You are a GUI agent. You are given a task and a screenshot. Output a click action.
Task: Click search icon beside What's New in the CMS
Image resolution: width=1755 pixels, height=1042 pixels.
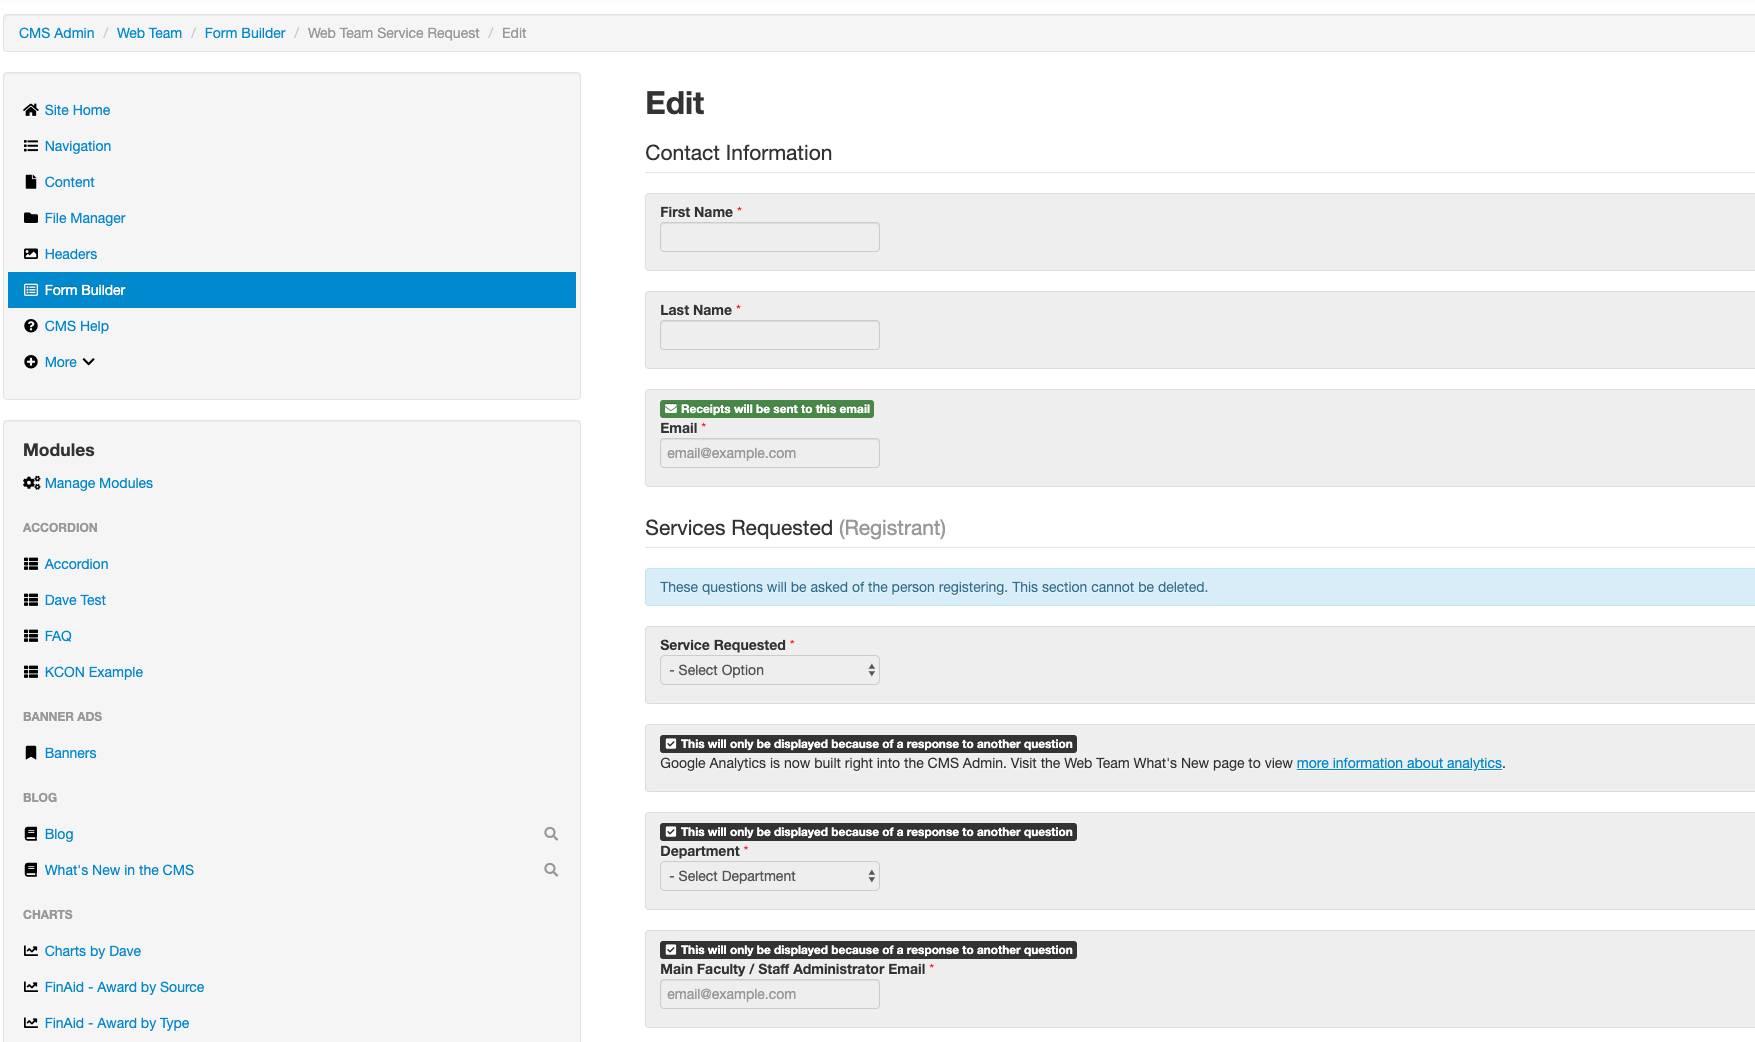pyautogui.click(x=551, y=870)
